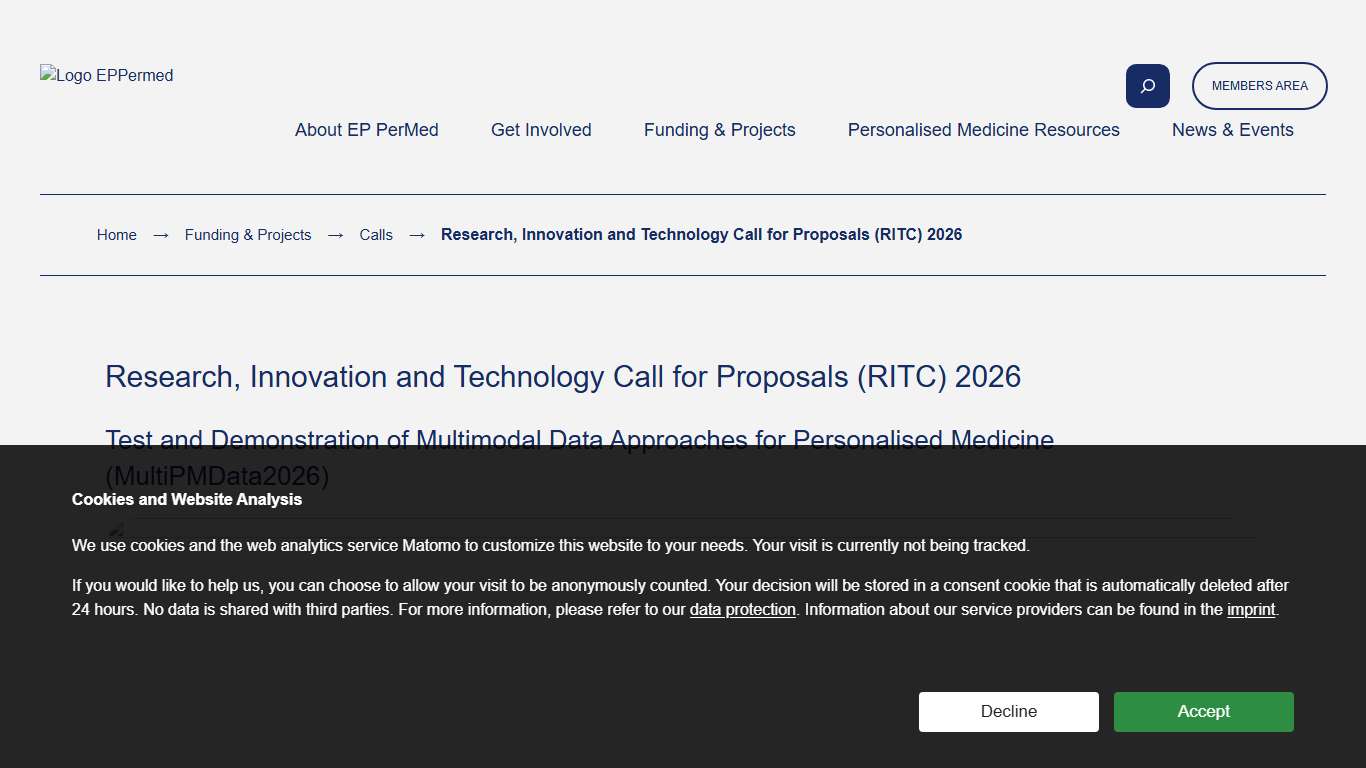Screen dimensions: 1366x768
Task: Open Funding & Projects from breadcrumb
Action: tap(248, 234)
